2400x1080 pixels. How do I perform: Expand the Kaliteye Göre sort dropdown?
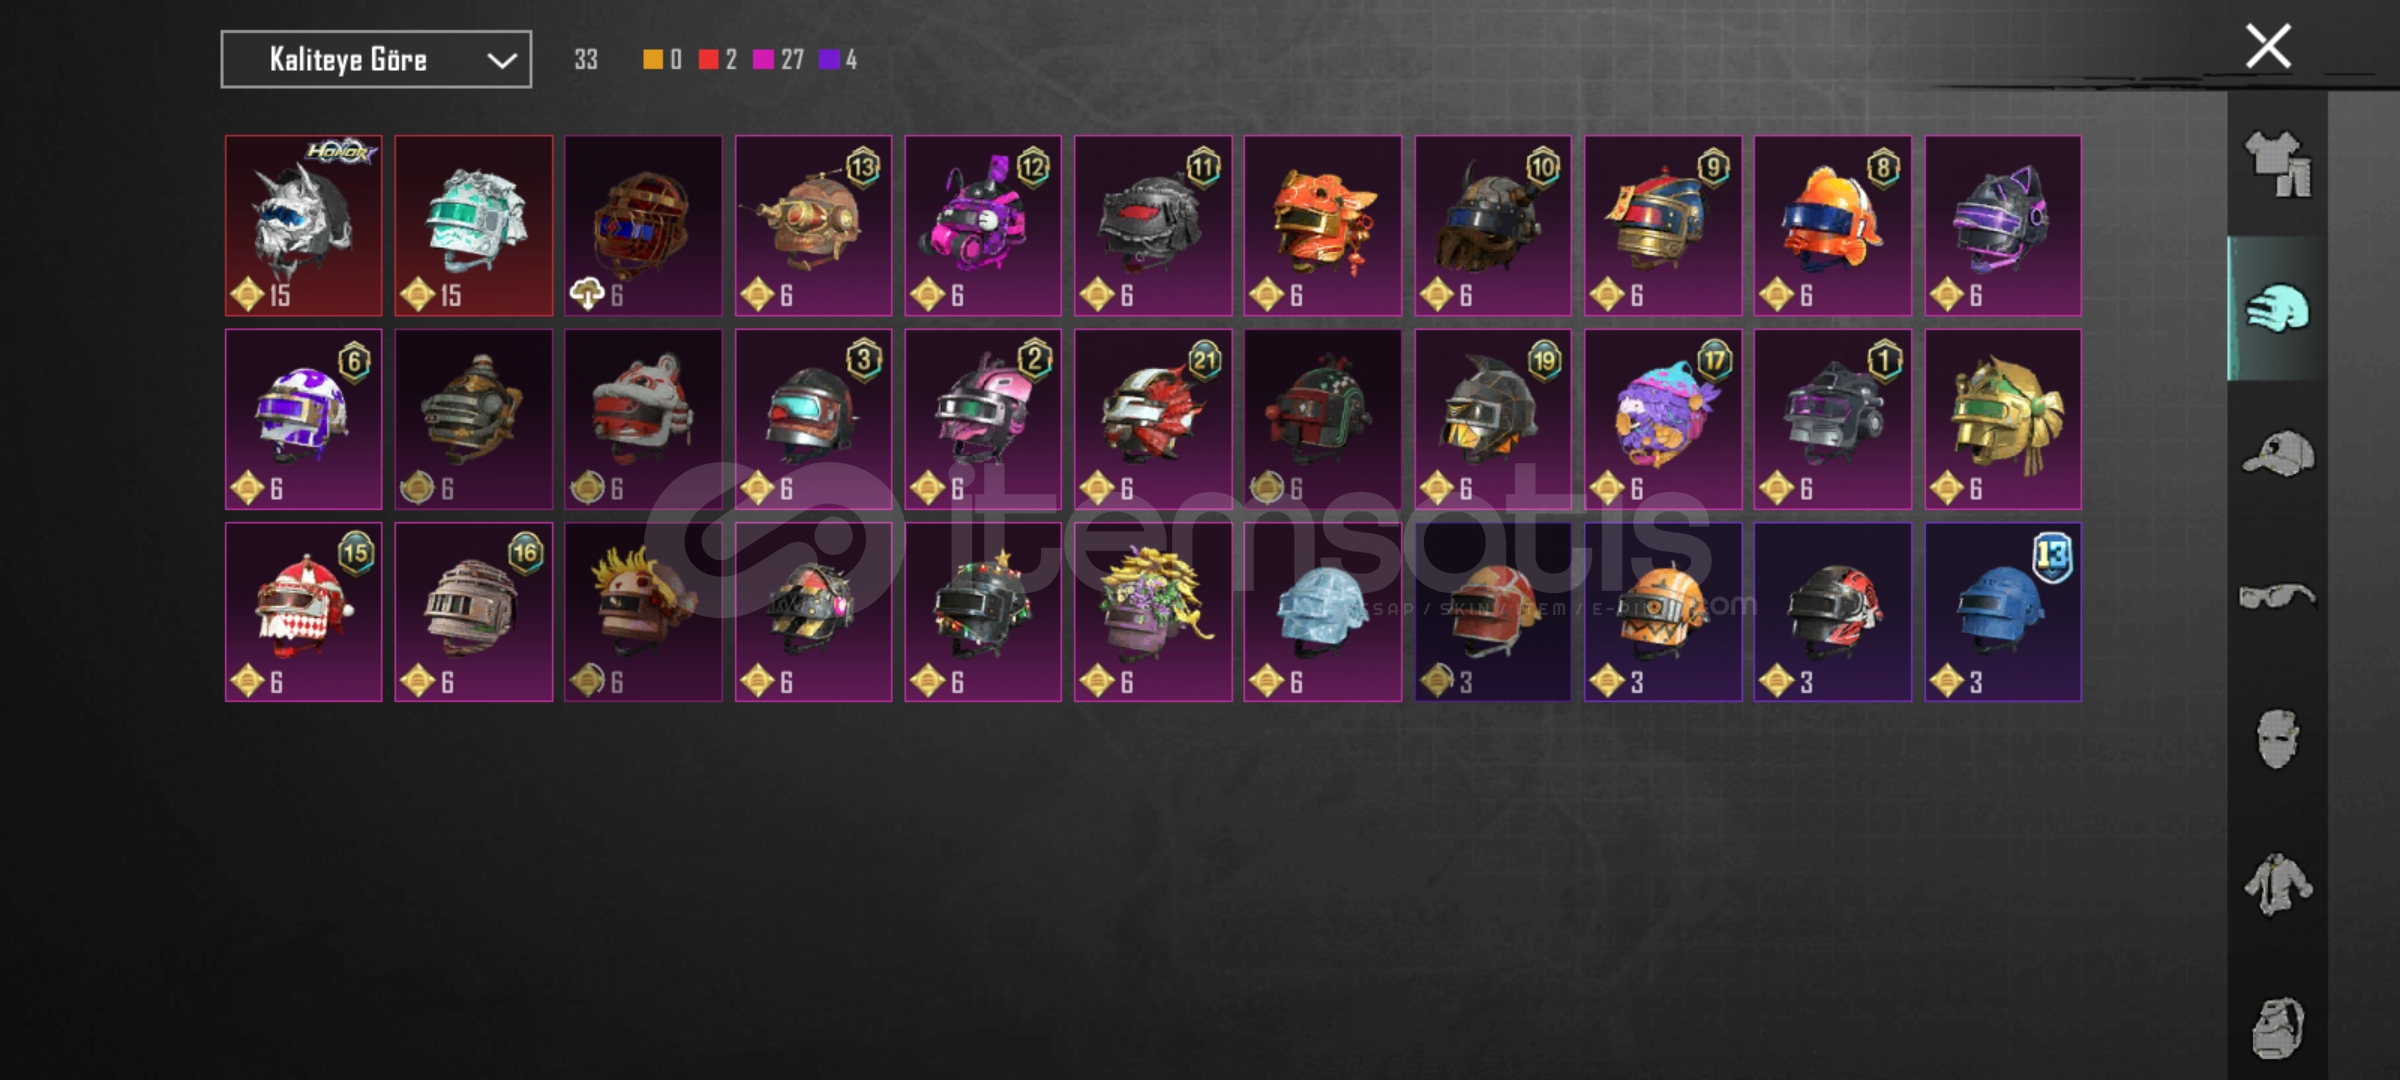376,60
